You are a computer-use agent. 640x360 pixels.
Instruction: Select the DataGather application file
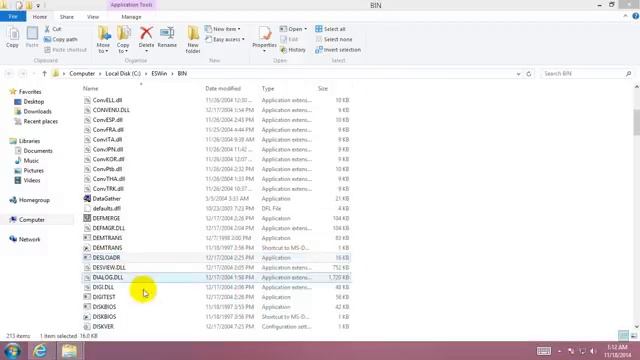[x=216, y=198]
